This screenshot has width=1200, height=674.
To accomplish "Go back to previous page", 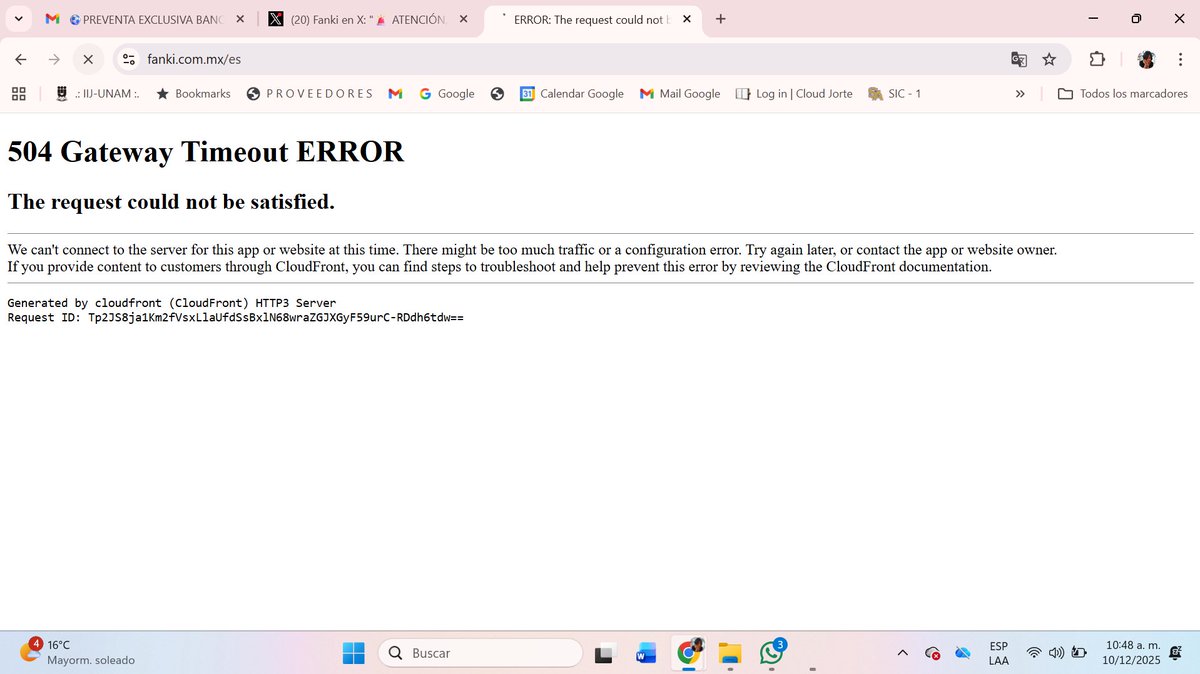I will (x=21, y=60).
